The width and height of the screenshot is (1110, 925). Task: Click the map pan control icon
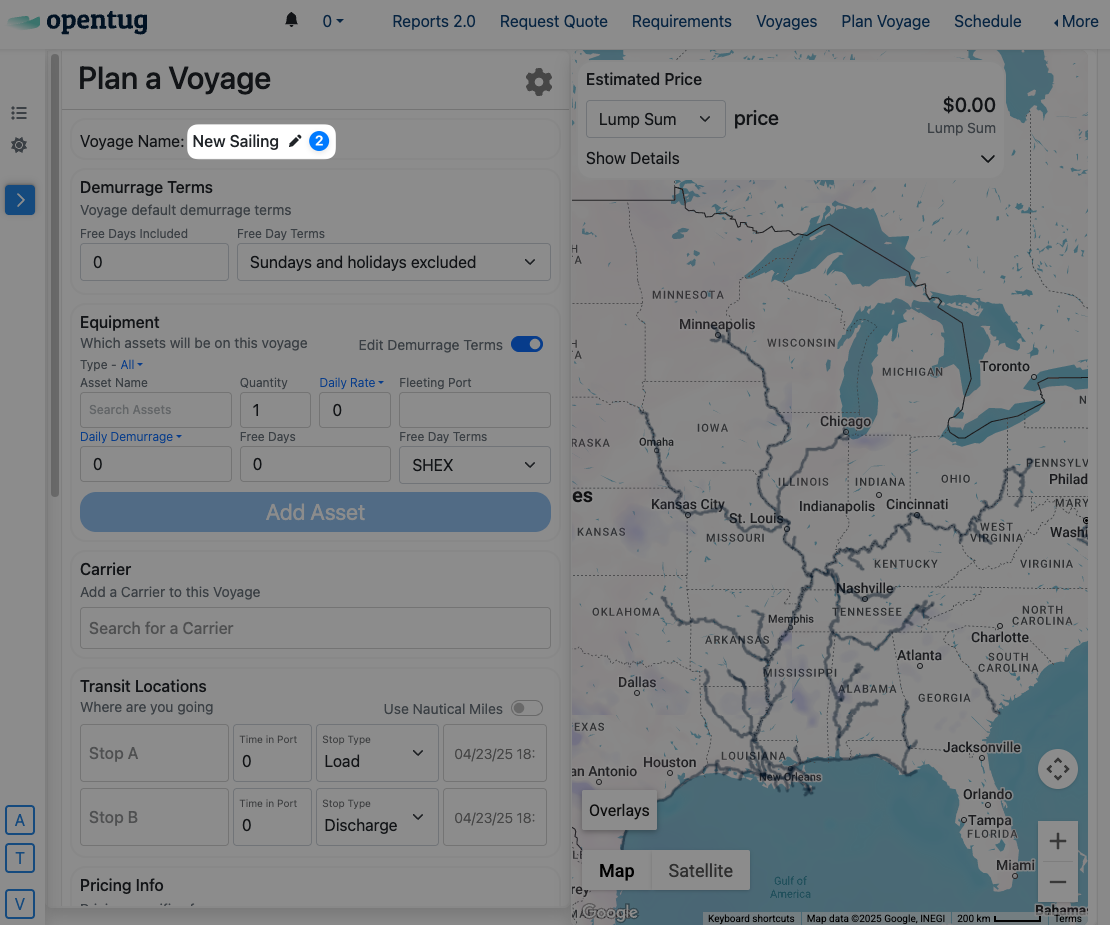click(1058, 769)
